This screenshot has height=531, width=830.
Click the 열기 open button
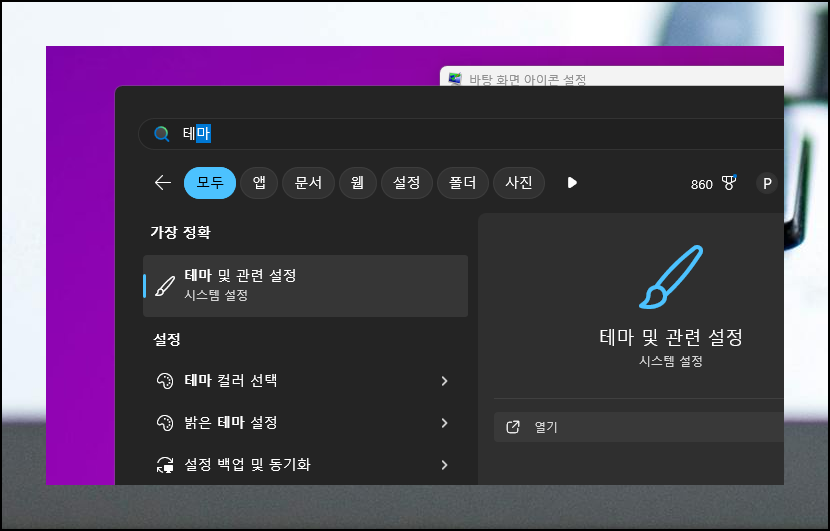pyautogui.click(x=638, y=427)
